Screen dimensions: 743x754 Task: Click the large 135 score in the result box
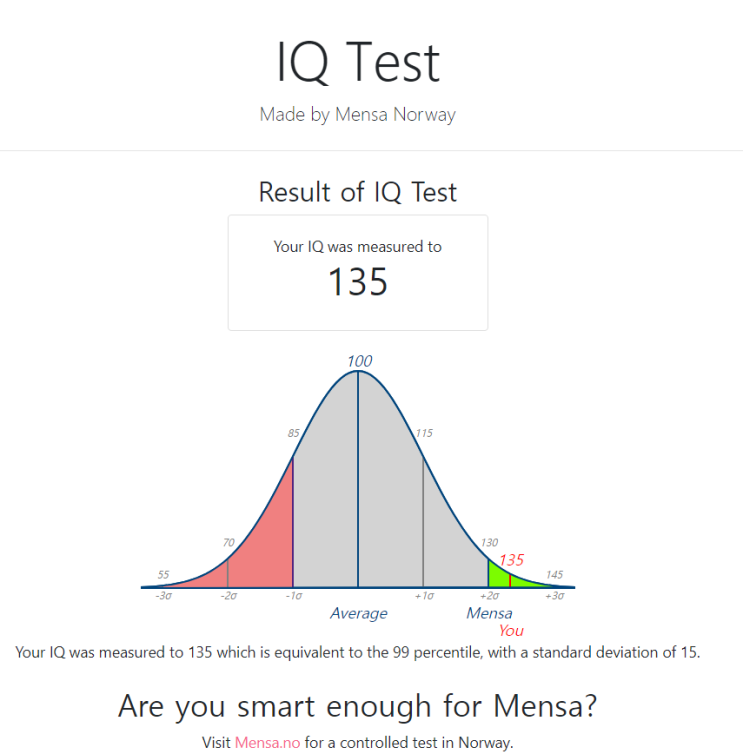click(358, 283)
